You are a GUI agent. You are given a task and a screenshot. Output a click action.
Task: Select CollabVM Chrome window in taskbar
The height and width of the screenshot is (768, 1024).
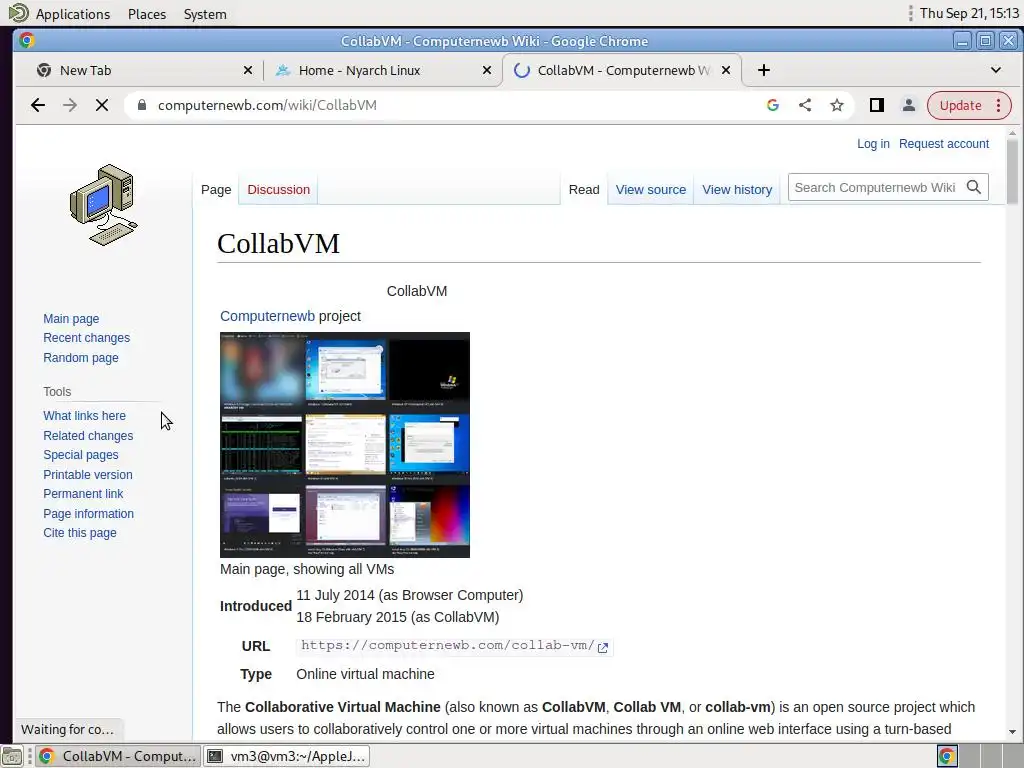click(x=118, y=756)
